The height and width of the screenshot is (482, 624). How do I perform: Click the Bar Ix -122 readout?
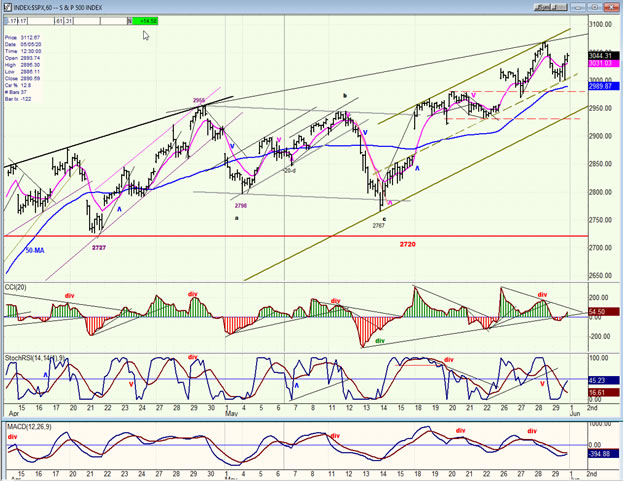(x=18, y=99)
